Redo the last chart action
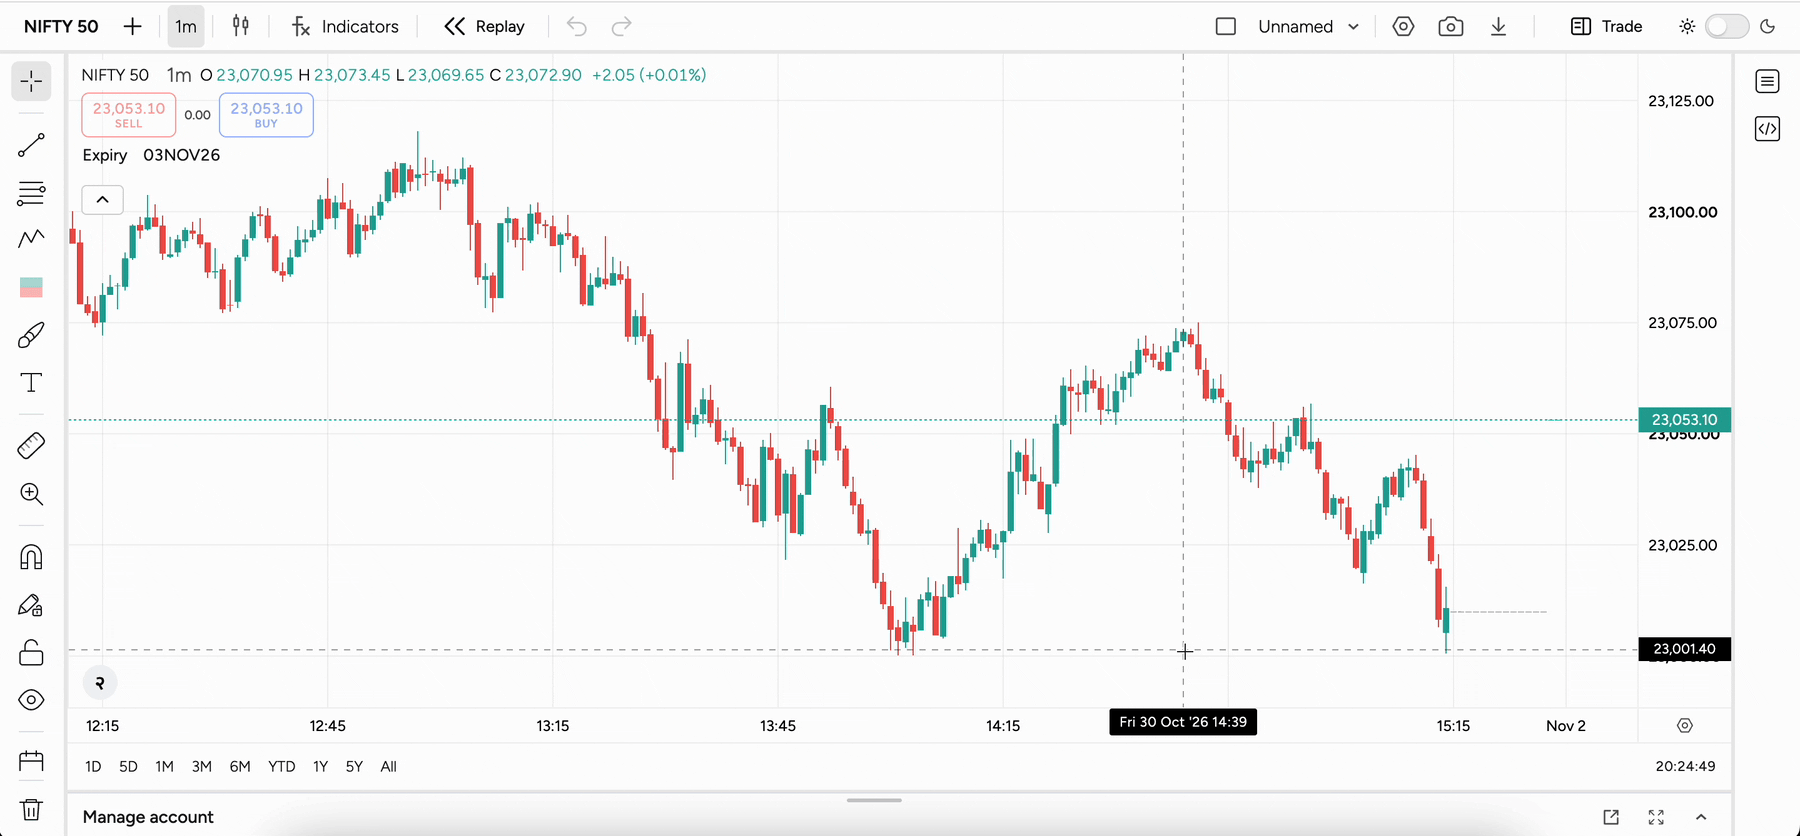The image size is (1800, 836). tap(622, 27)
